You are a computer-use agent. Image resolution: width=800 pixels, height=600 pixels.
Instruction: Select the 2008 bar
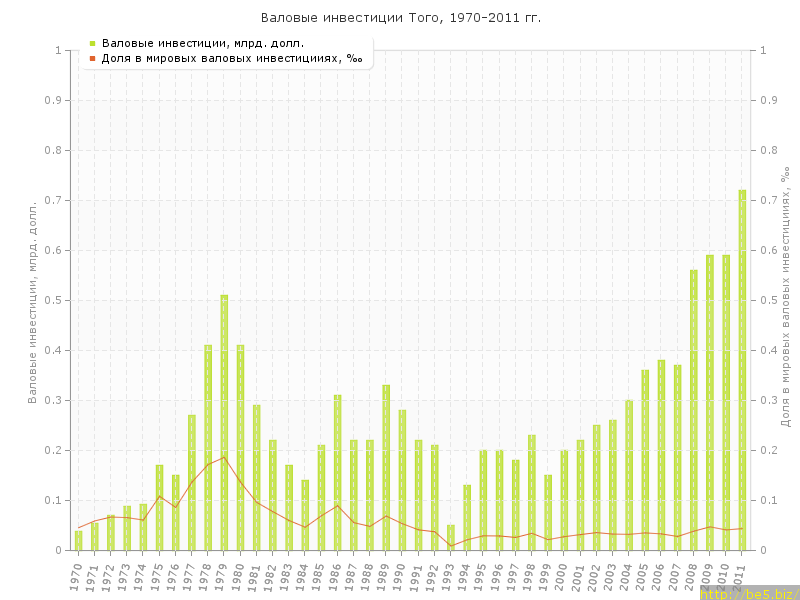pos(694,410)
